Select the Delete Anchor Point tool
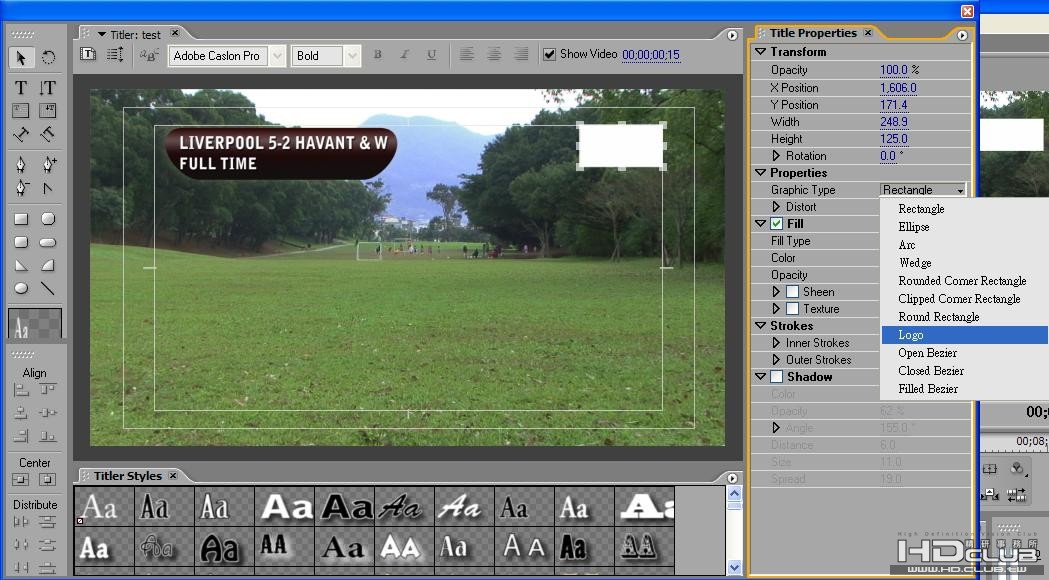The height and width of the screenshot is (580, 1049). (21, 188)
